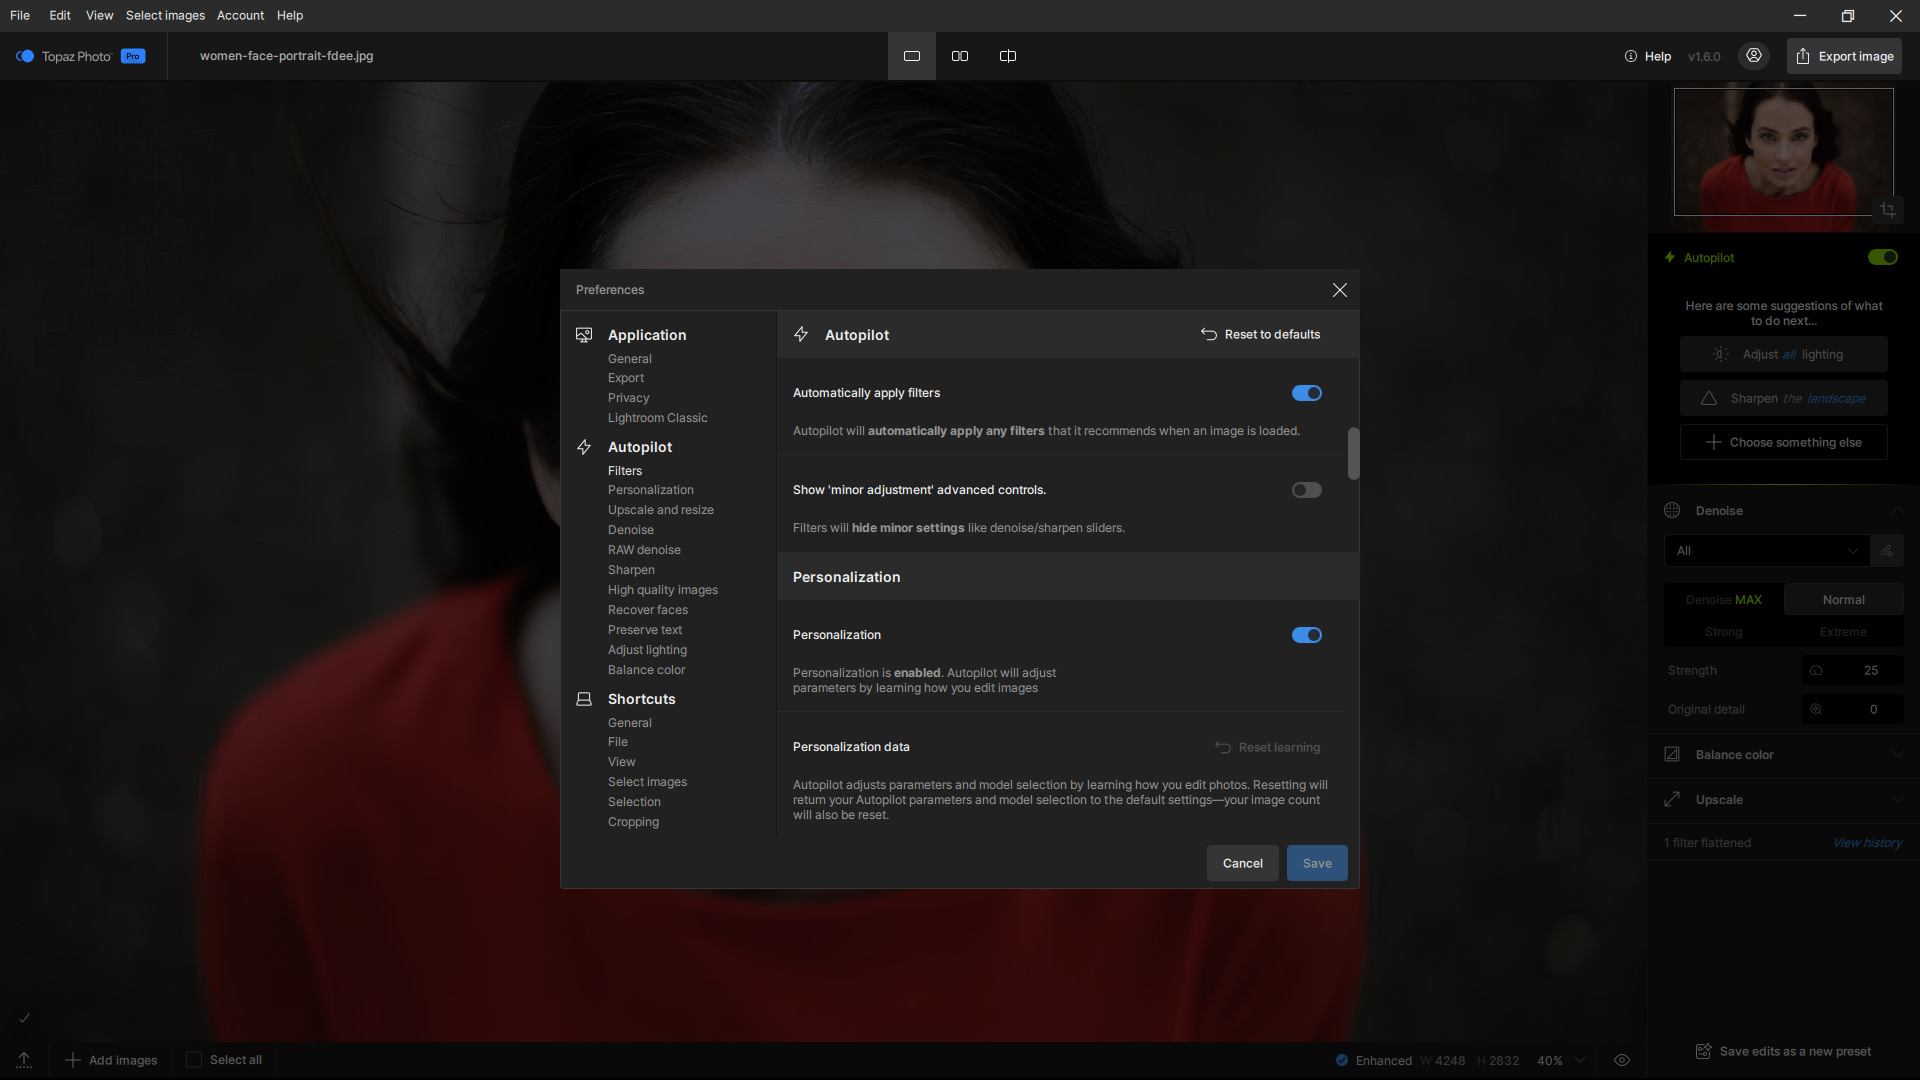Image resolution: width=1920 pixels, height=1080 pixels.
Task: Open the Help menu in menu bar
Action: click(290, 15)
